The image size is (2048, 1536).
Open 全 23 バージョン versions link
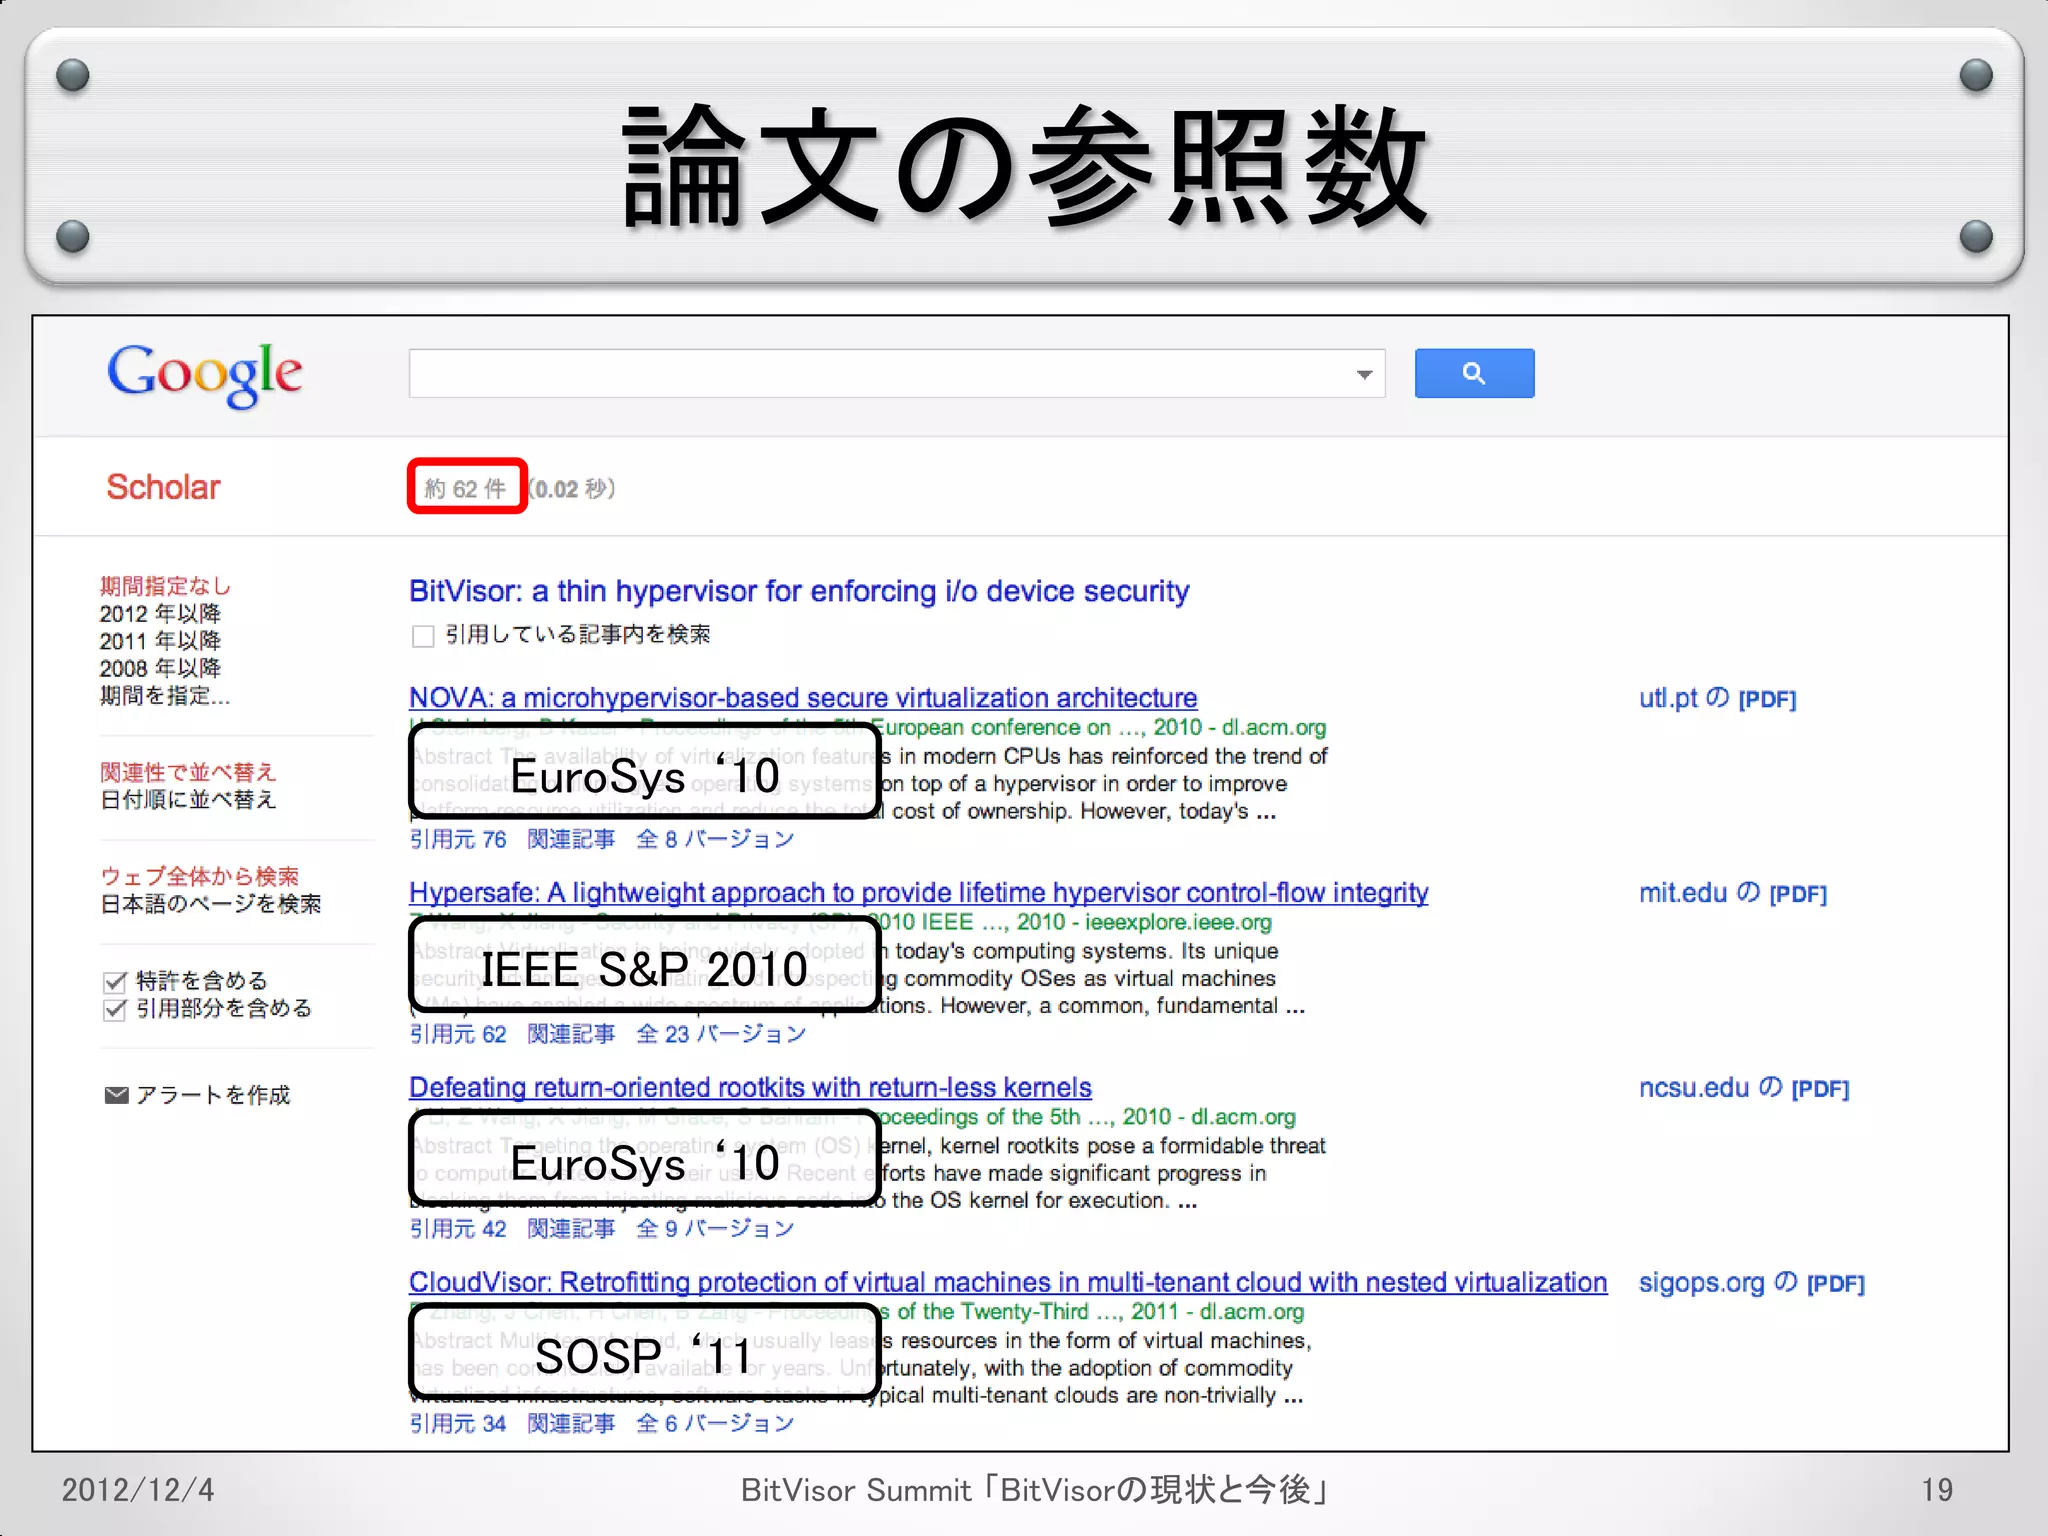point(721,1034)
